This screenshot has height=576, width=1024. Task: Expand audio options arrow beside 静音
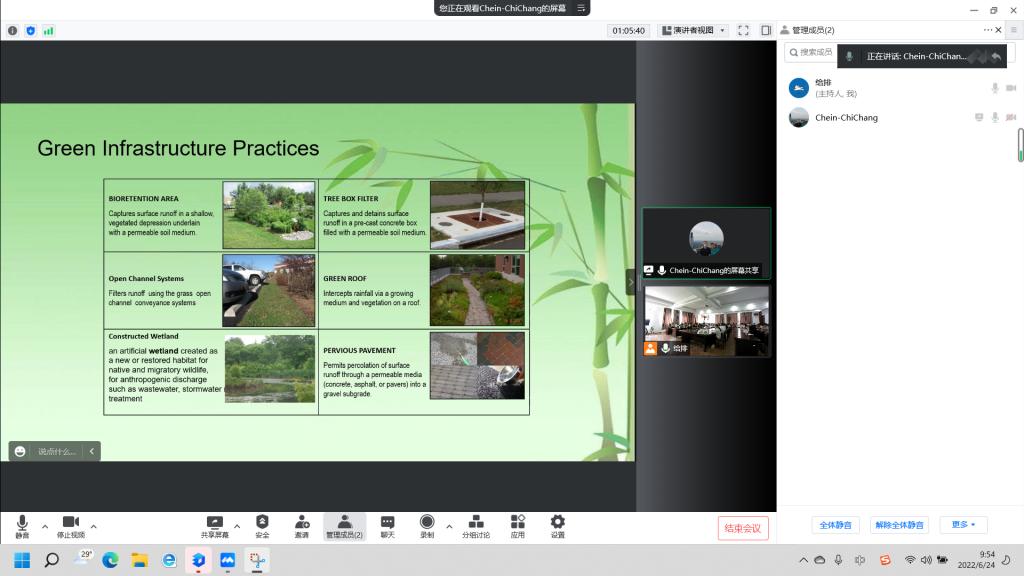44,526
